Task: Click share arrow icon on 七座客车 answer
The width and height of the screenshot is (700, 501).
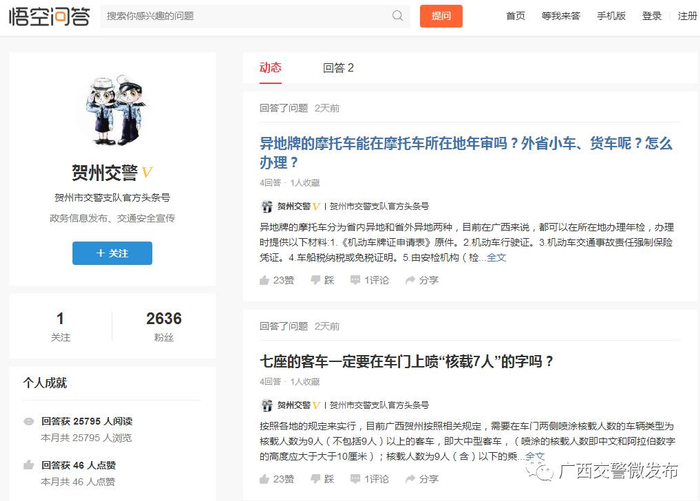Action: coord(410,479)
